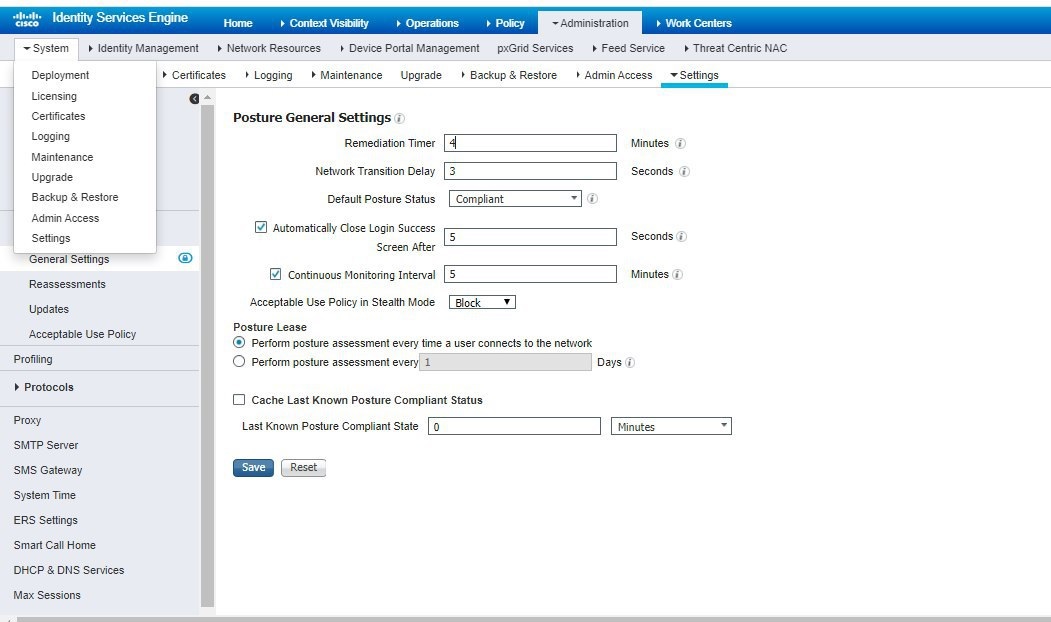The width and height of the screenshot is (1051, 622).
Task: Enable Cache Last Known Posture Compliant Status
Action: [239, 399]
